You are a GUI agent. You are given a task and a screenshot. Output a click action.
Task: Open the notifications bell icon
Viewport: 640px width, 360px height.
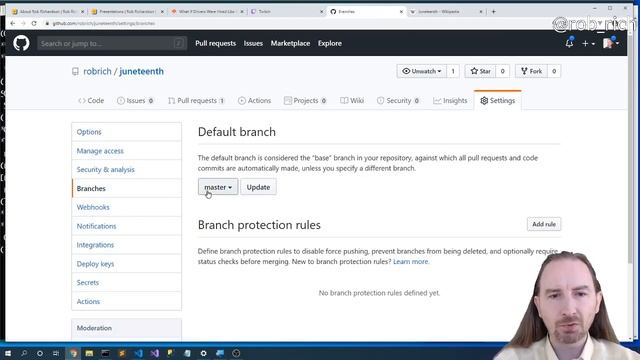(x=569, y=43)
